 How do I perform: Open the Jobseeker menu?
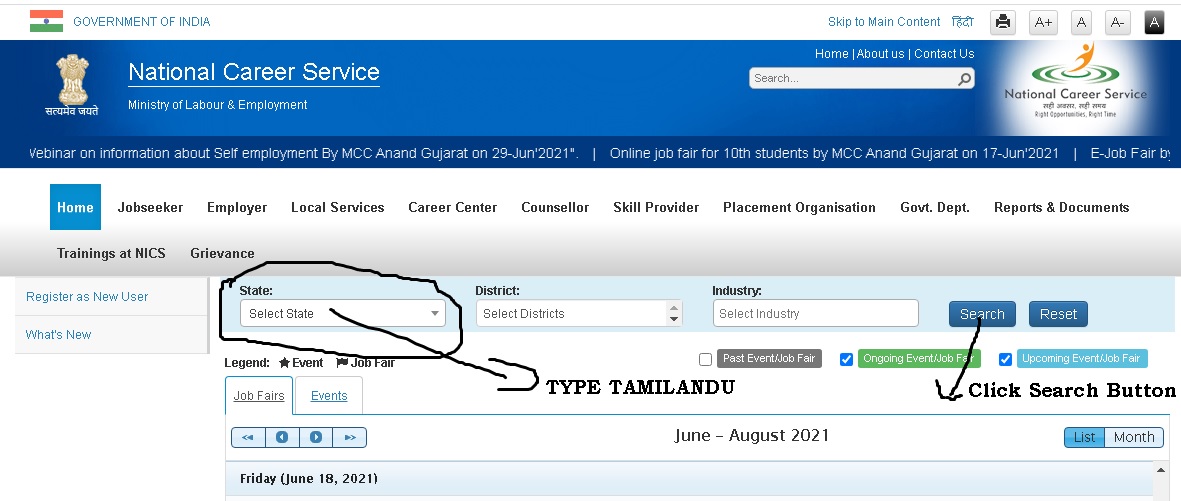[x=151, y=207]
